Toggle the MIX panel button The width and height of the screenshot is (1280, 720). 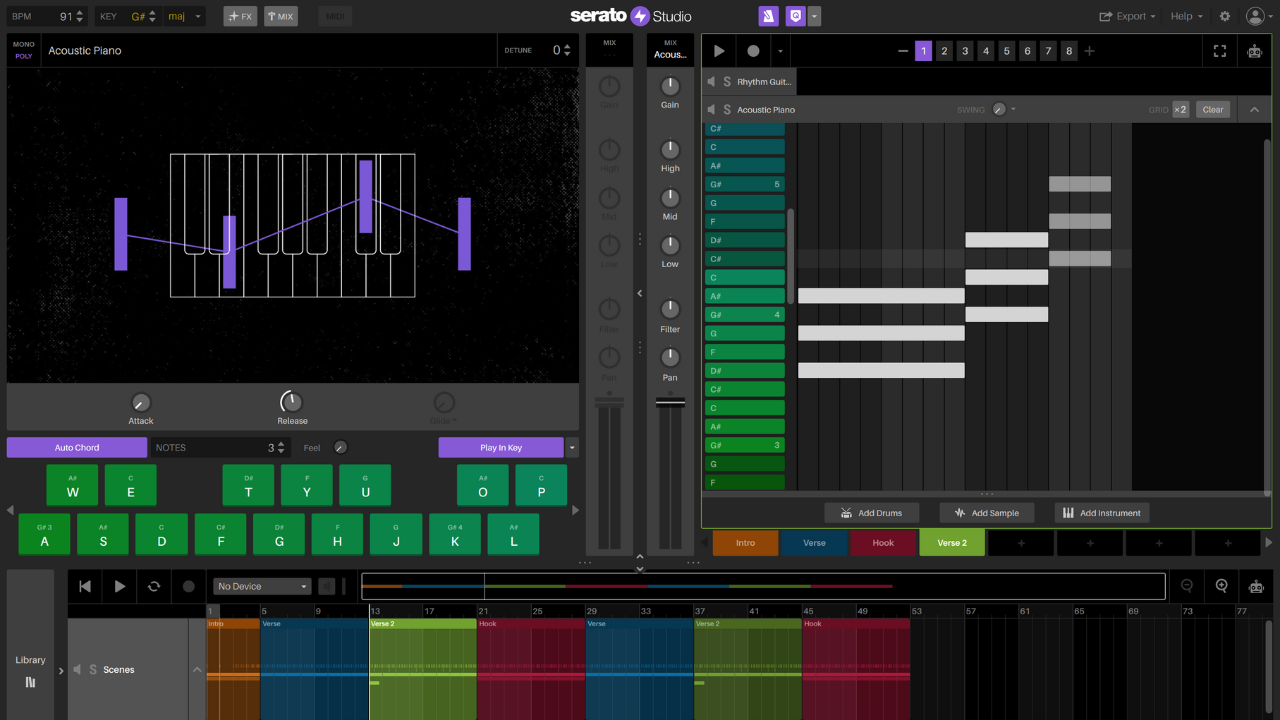pyautogui.click(x=281, y=16)
